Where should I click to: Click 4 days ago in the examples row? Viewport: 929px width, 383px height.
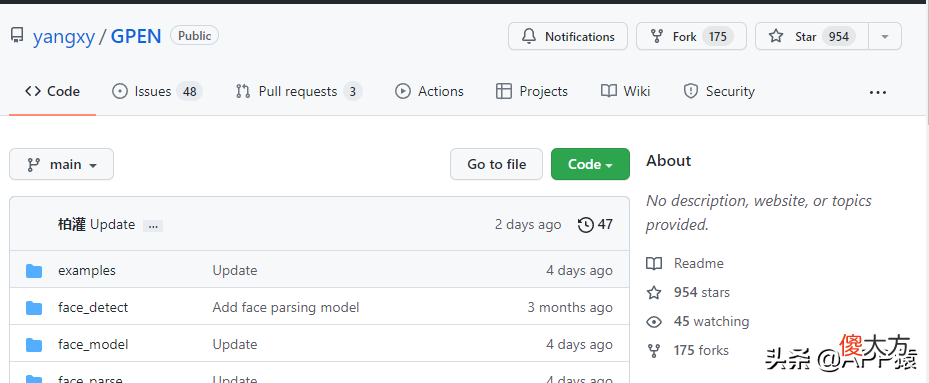[579, 270]
